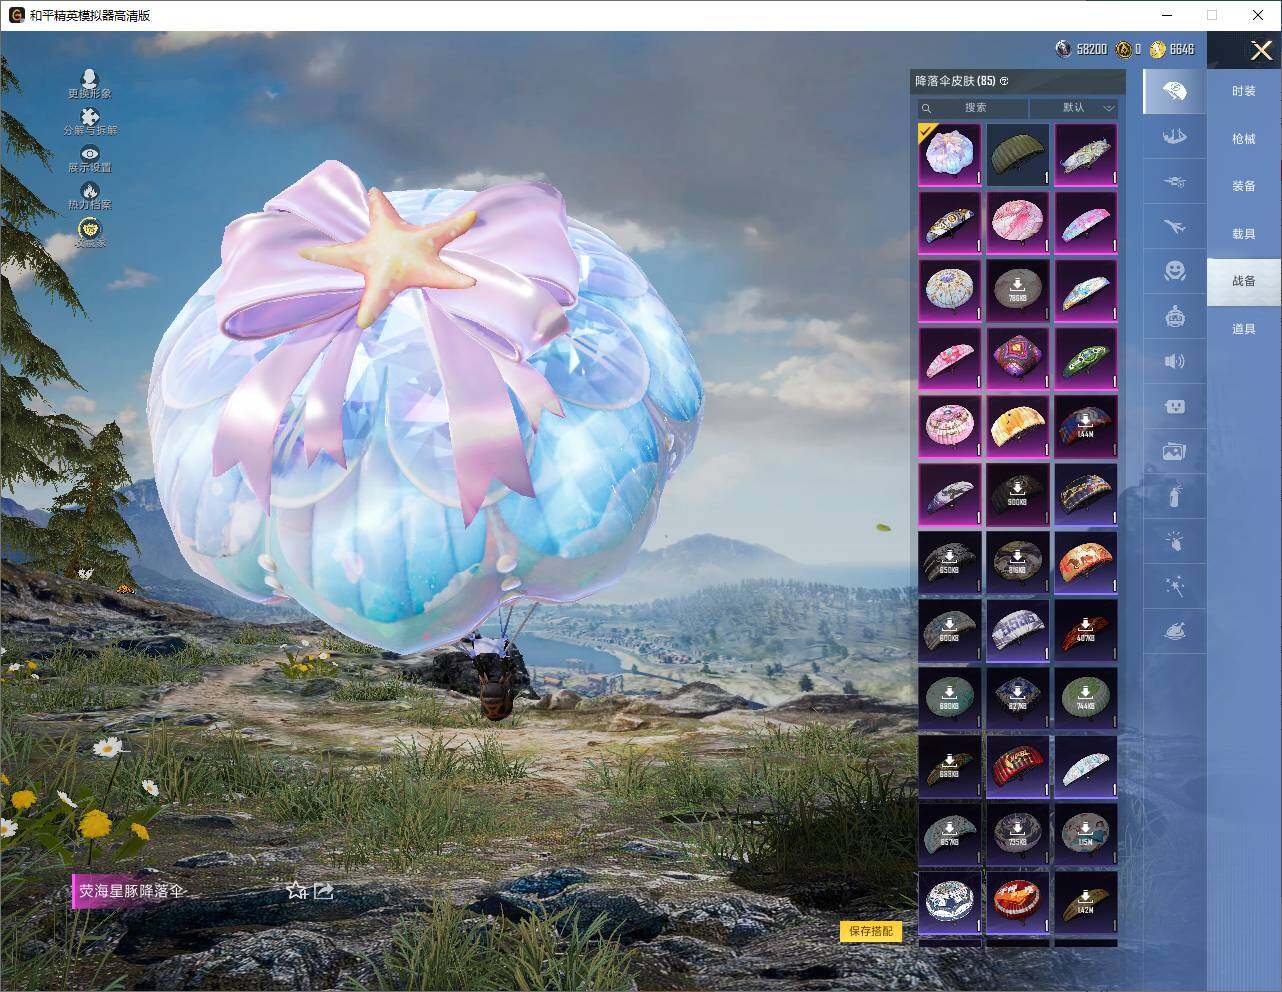Select the robot companion sidebar icon

(1174, 317)
